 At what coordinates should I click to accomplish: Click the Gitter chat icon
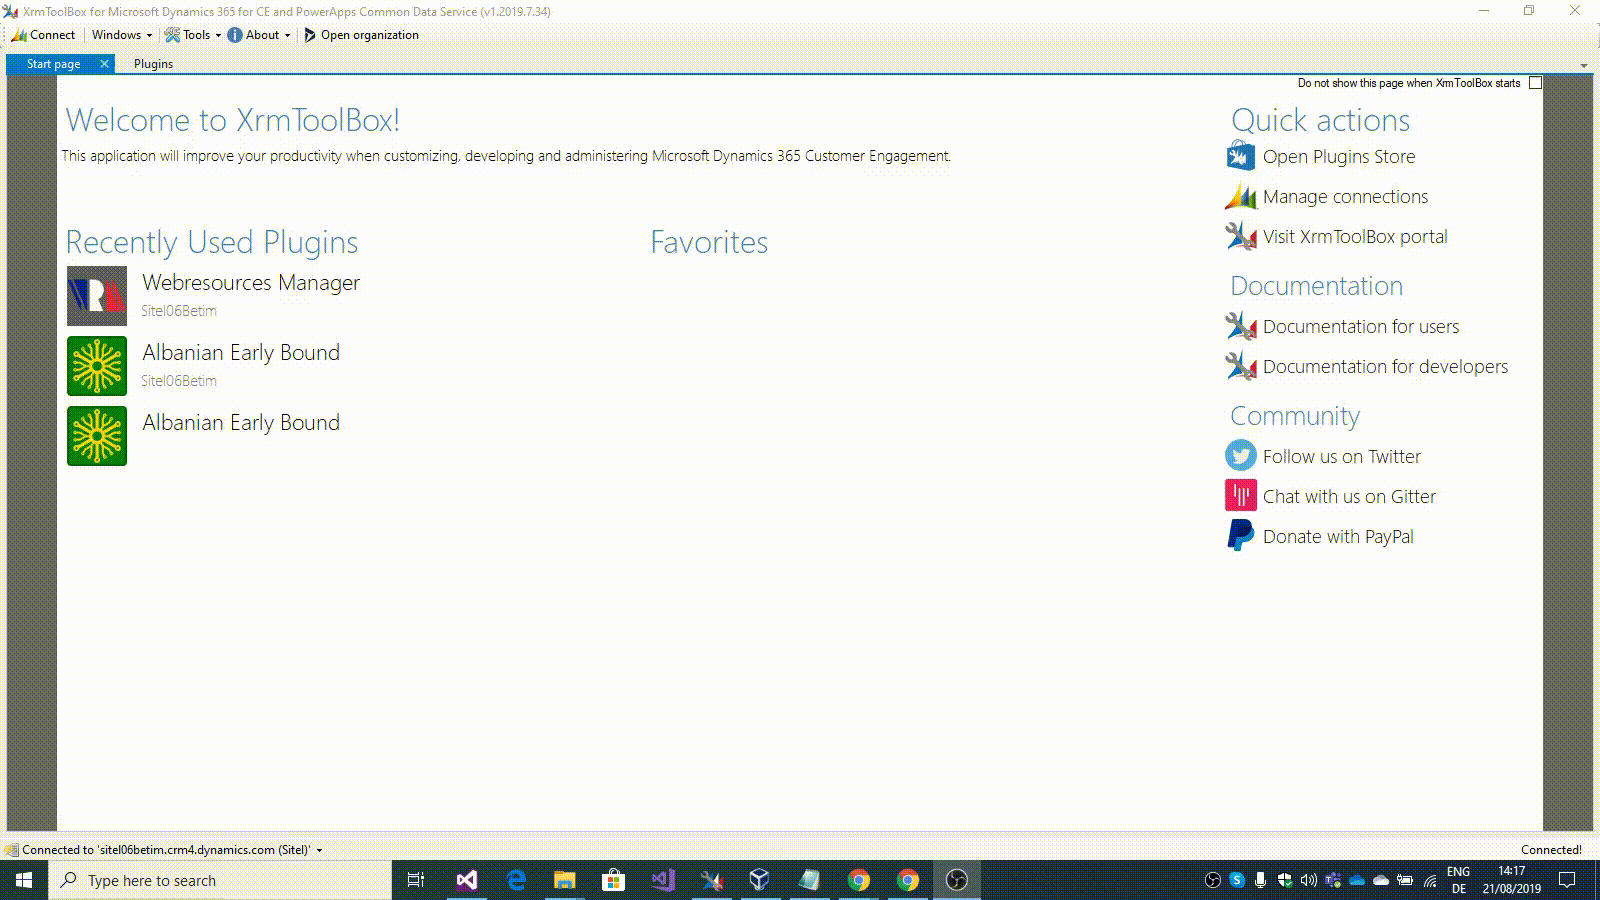pyautogui.click(x=1240, y=495)
